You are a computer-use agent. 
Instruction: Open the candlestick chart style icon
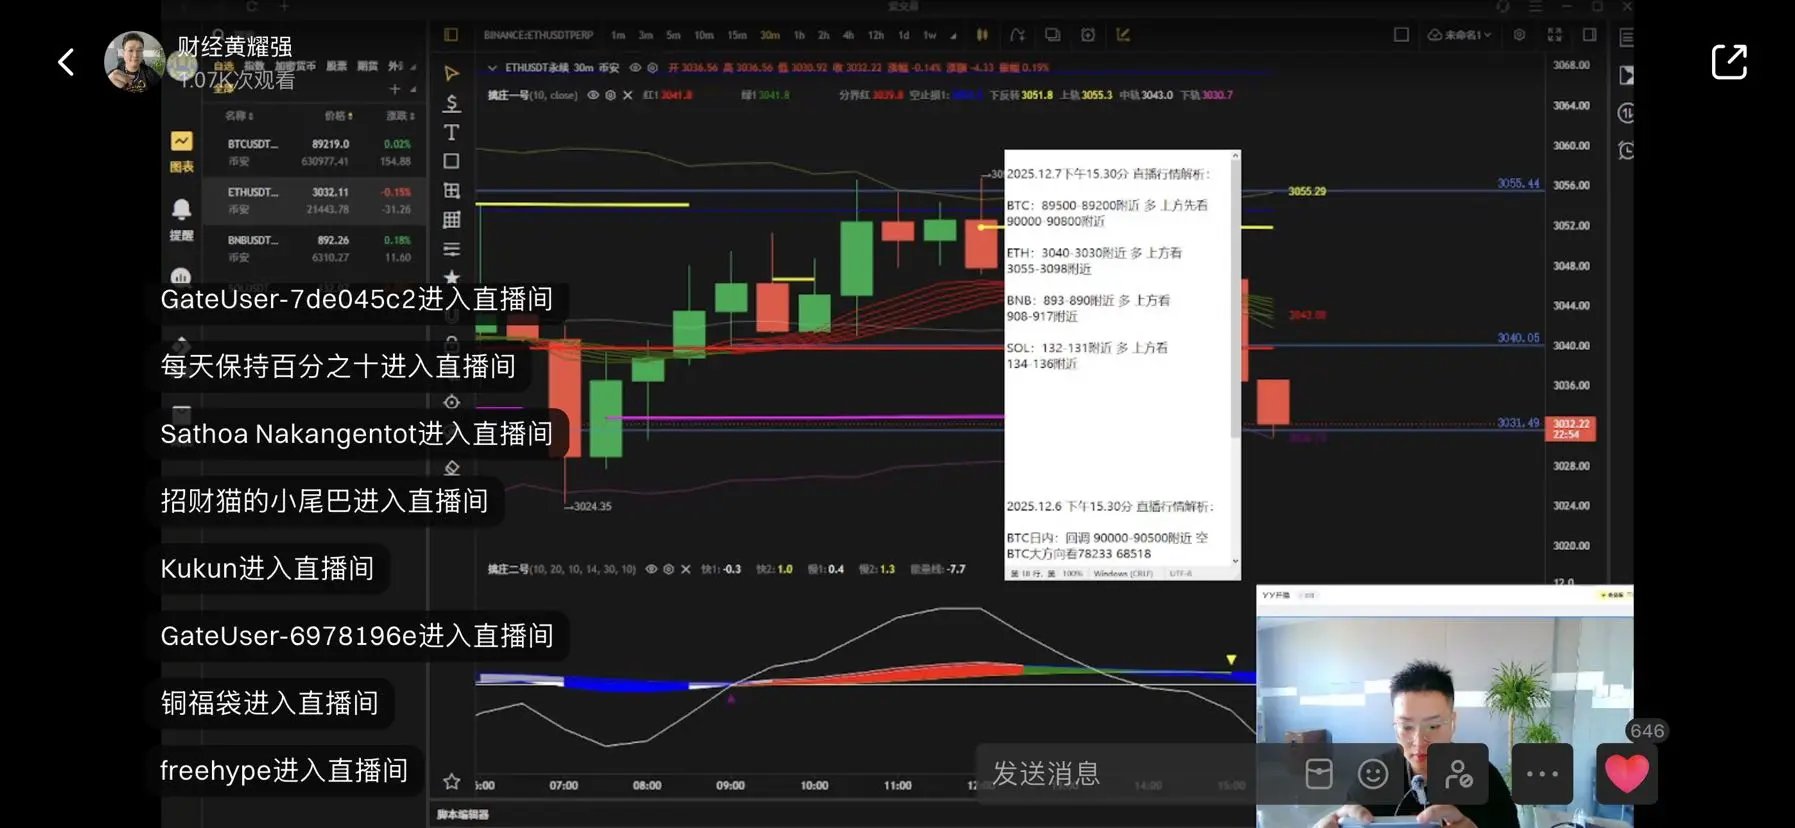[982, 35]
